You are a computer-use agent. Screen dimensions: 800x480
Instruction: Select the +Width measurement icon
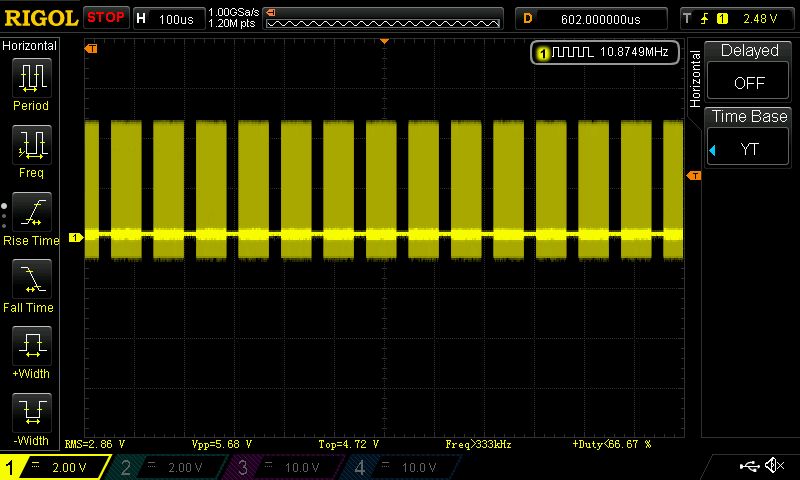click(x=32, y=345)
